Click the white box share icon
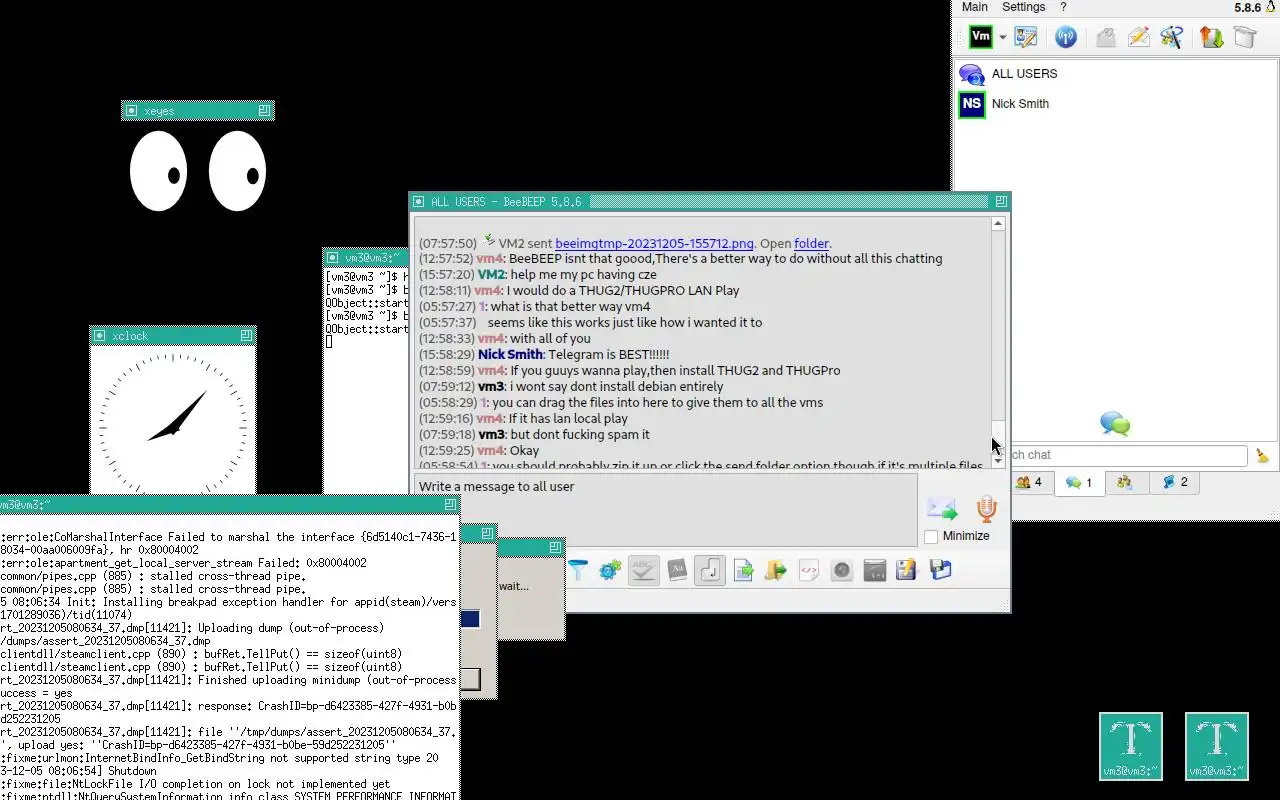This screenshot has height=800, width=1280. (x=1244, y=37)
